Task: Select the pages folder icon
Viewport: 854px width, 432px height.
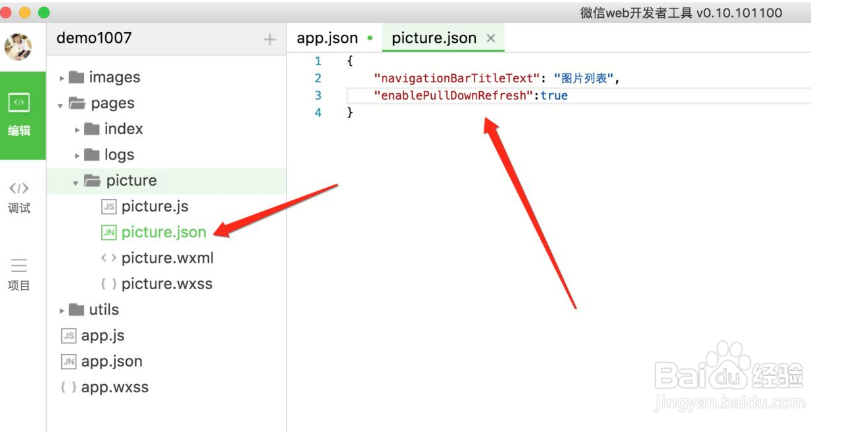Action: (x=77, y=103)
